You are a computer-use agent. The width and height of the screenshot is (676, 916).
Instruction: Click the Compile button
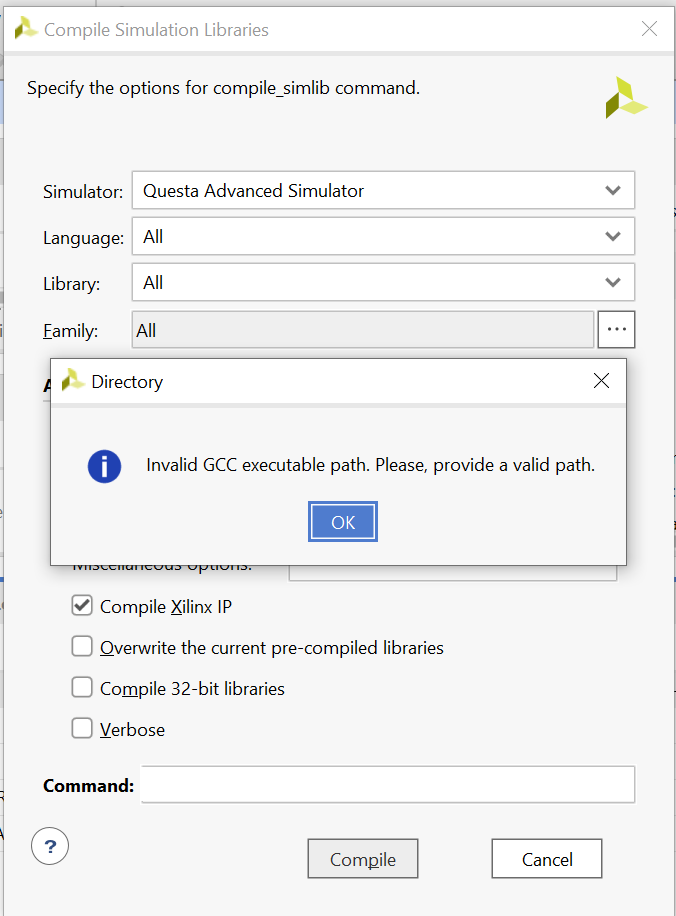coord(362,858)
